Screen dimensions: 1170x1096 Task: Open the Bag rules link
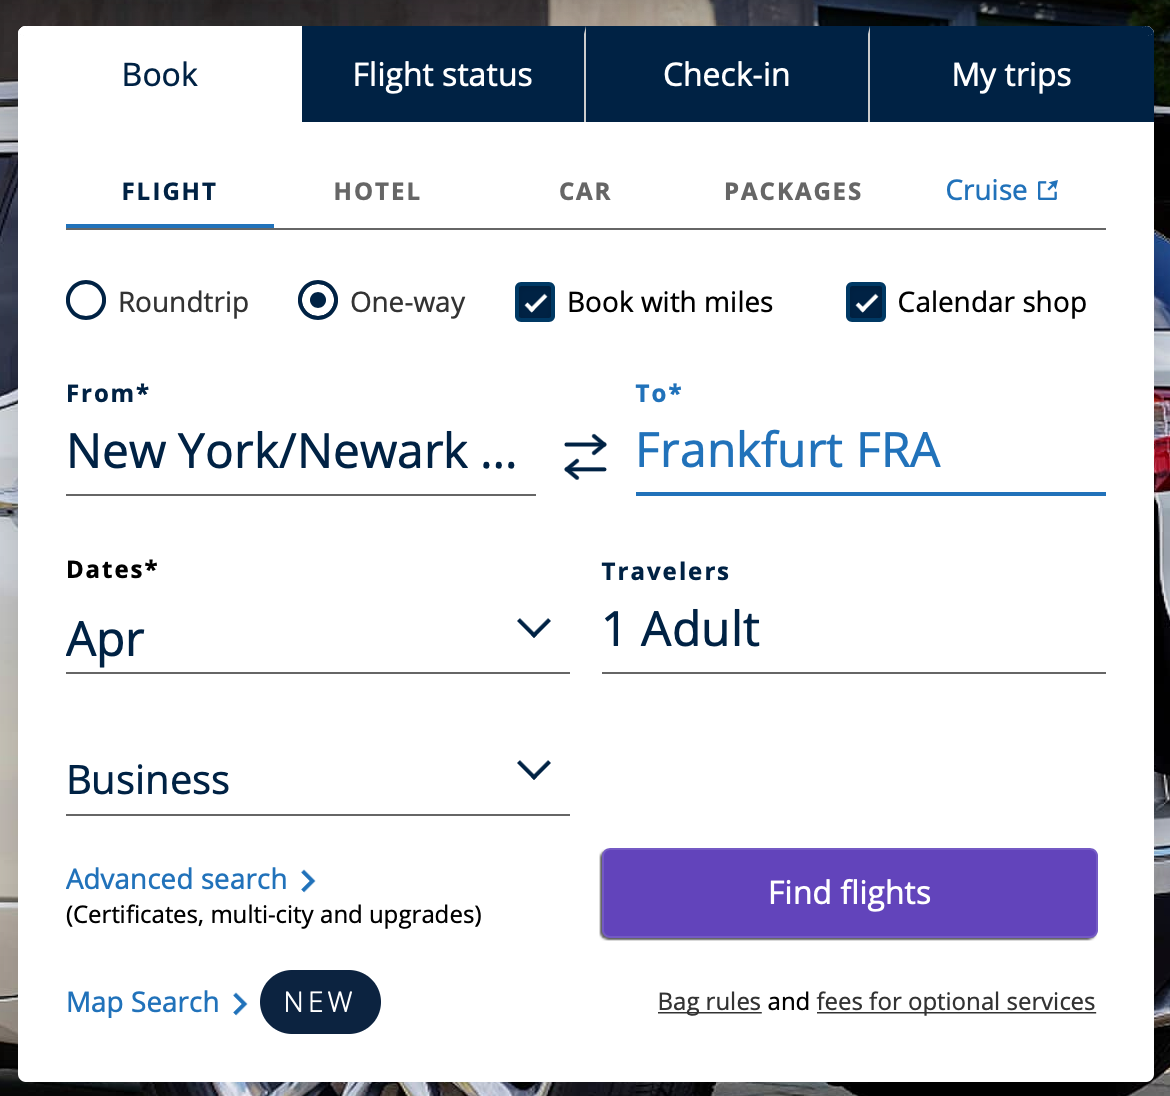point(709,1001)
